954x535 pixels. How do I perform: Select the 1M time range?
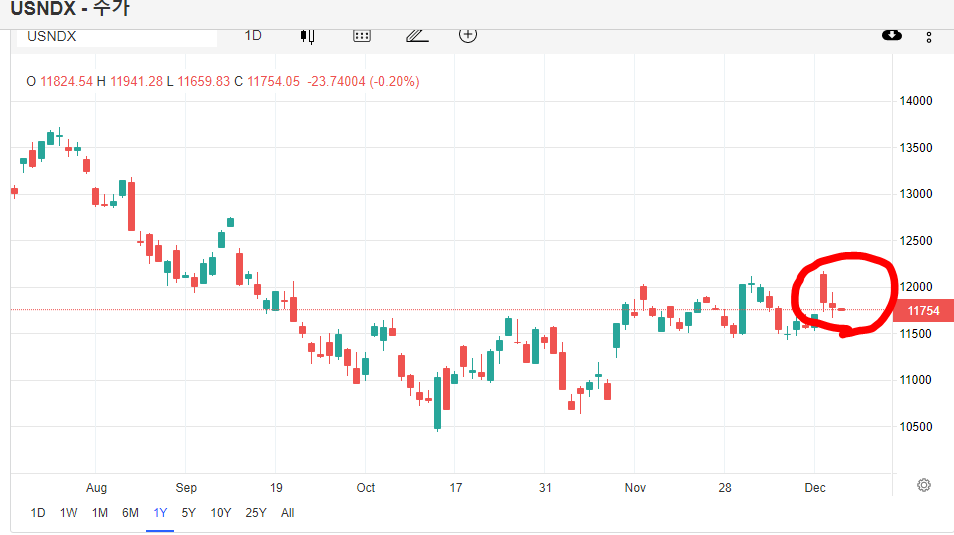[100, 512]
